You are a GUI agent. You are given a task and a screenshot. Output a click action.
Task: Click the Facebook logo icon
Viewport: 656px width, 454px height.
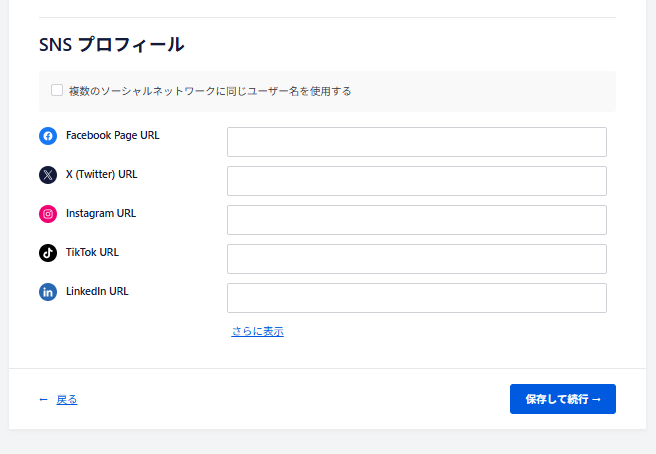tap(48, 136)
